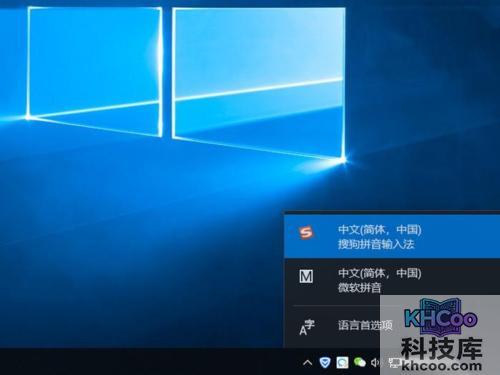Click the A字 language preferences icon
Viewport: 500px width, 375px height.
tap(307, 327)
